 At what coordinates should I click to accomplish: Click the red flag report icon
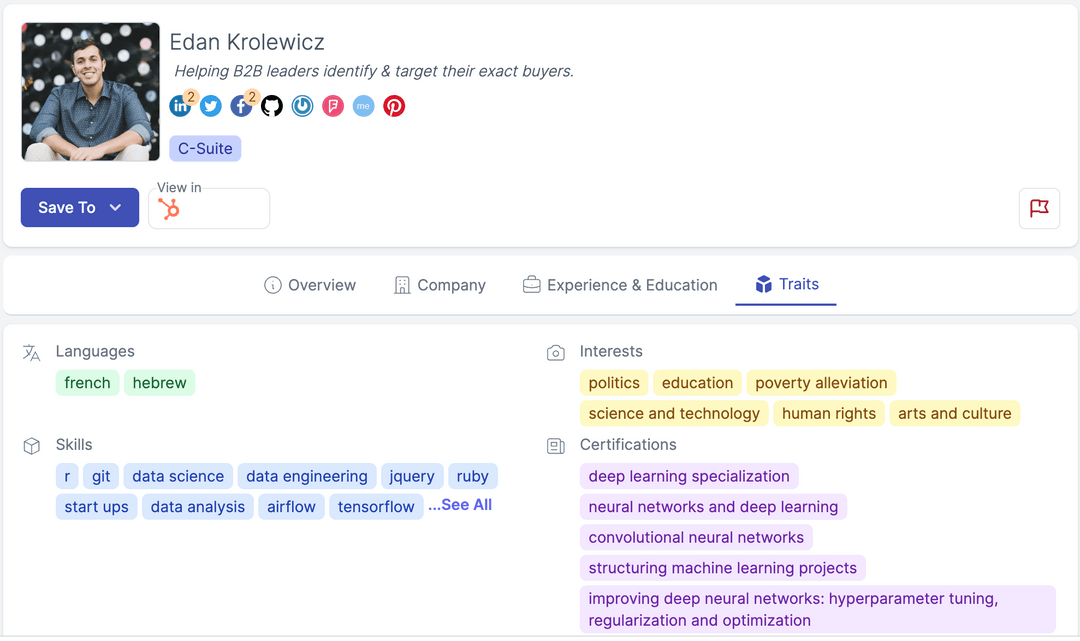tap(1039, 208)
